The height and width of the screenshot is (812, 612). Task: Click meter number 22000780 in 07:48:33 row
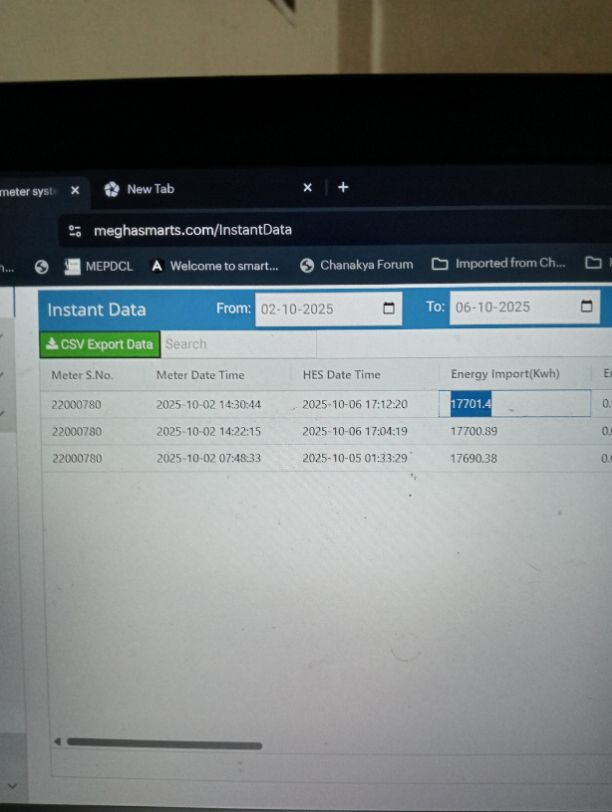pos(76,458)
